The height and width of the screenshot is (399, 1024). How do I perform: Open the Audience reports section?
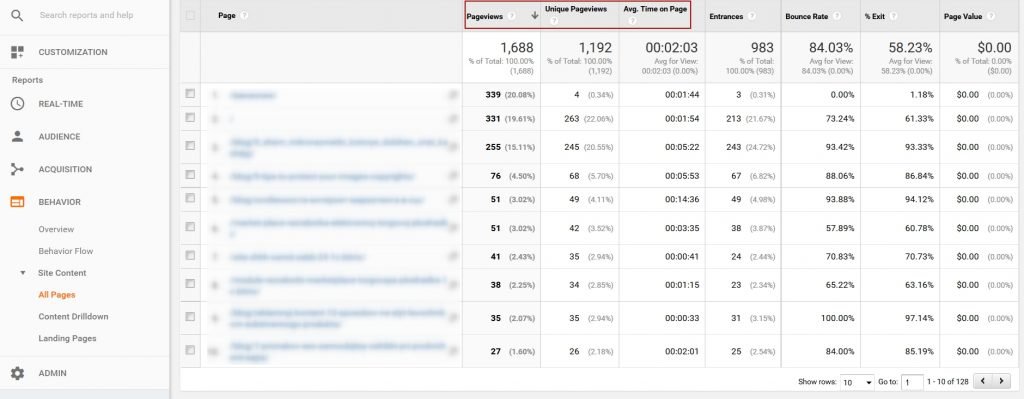(59, 136)
